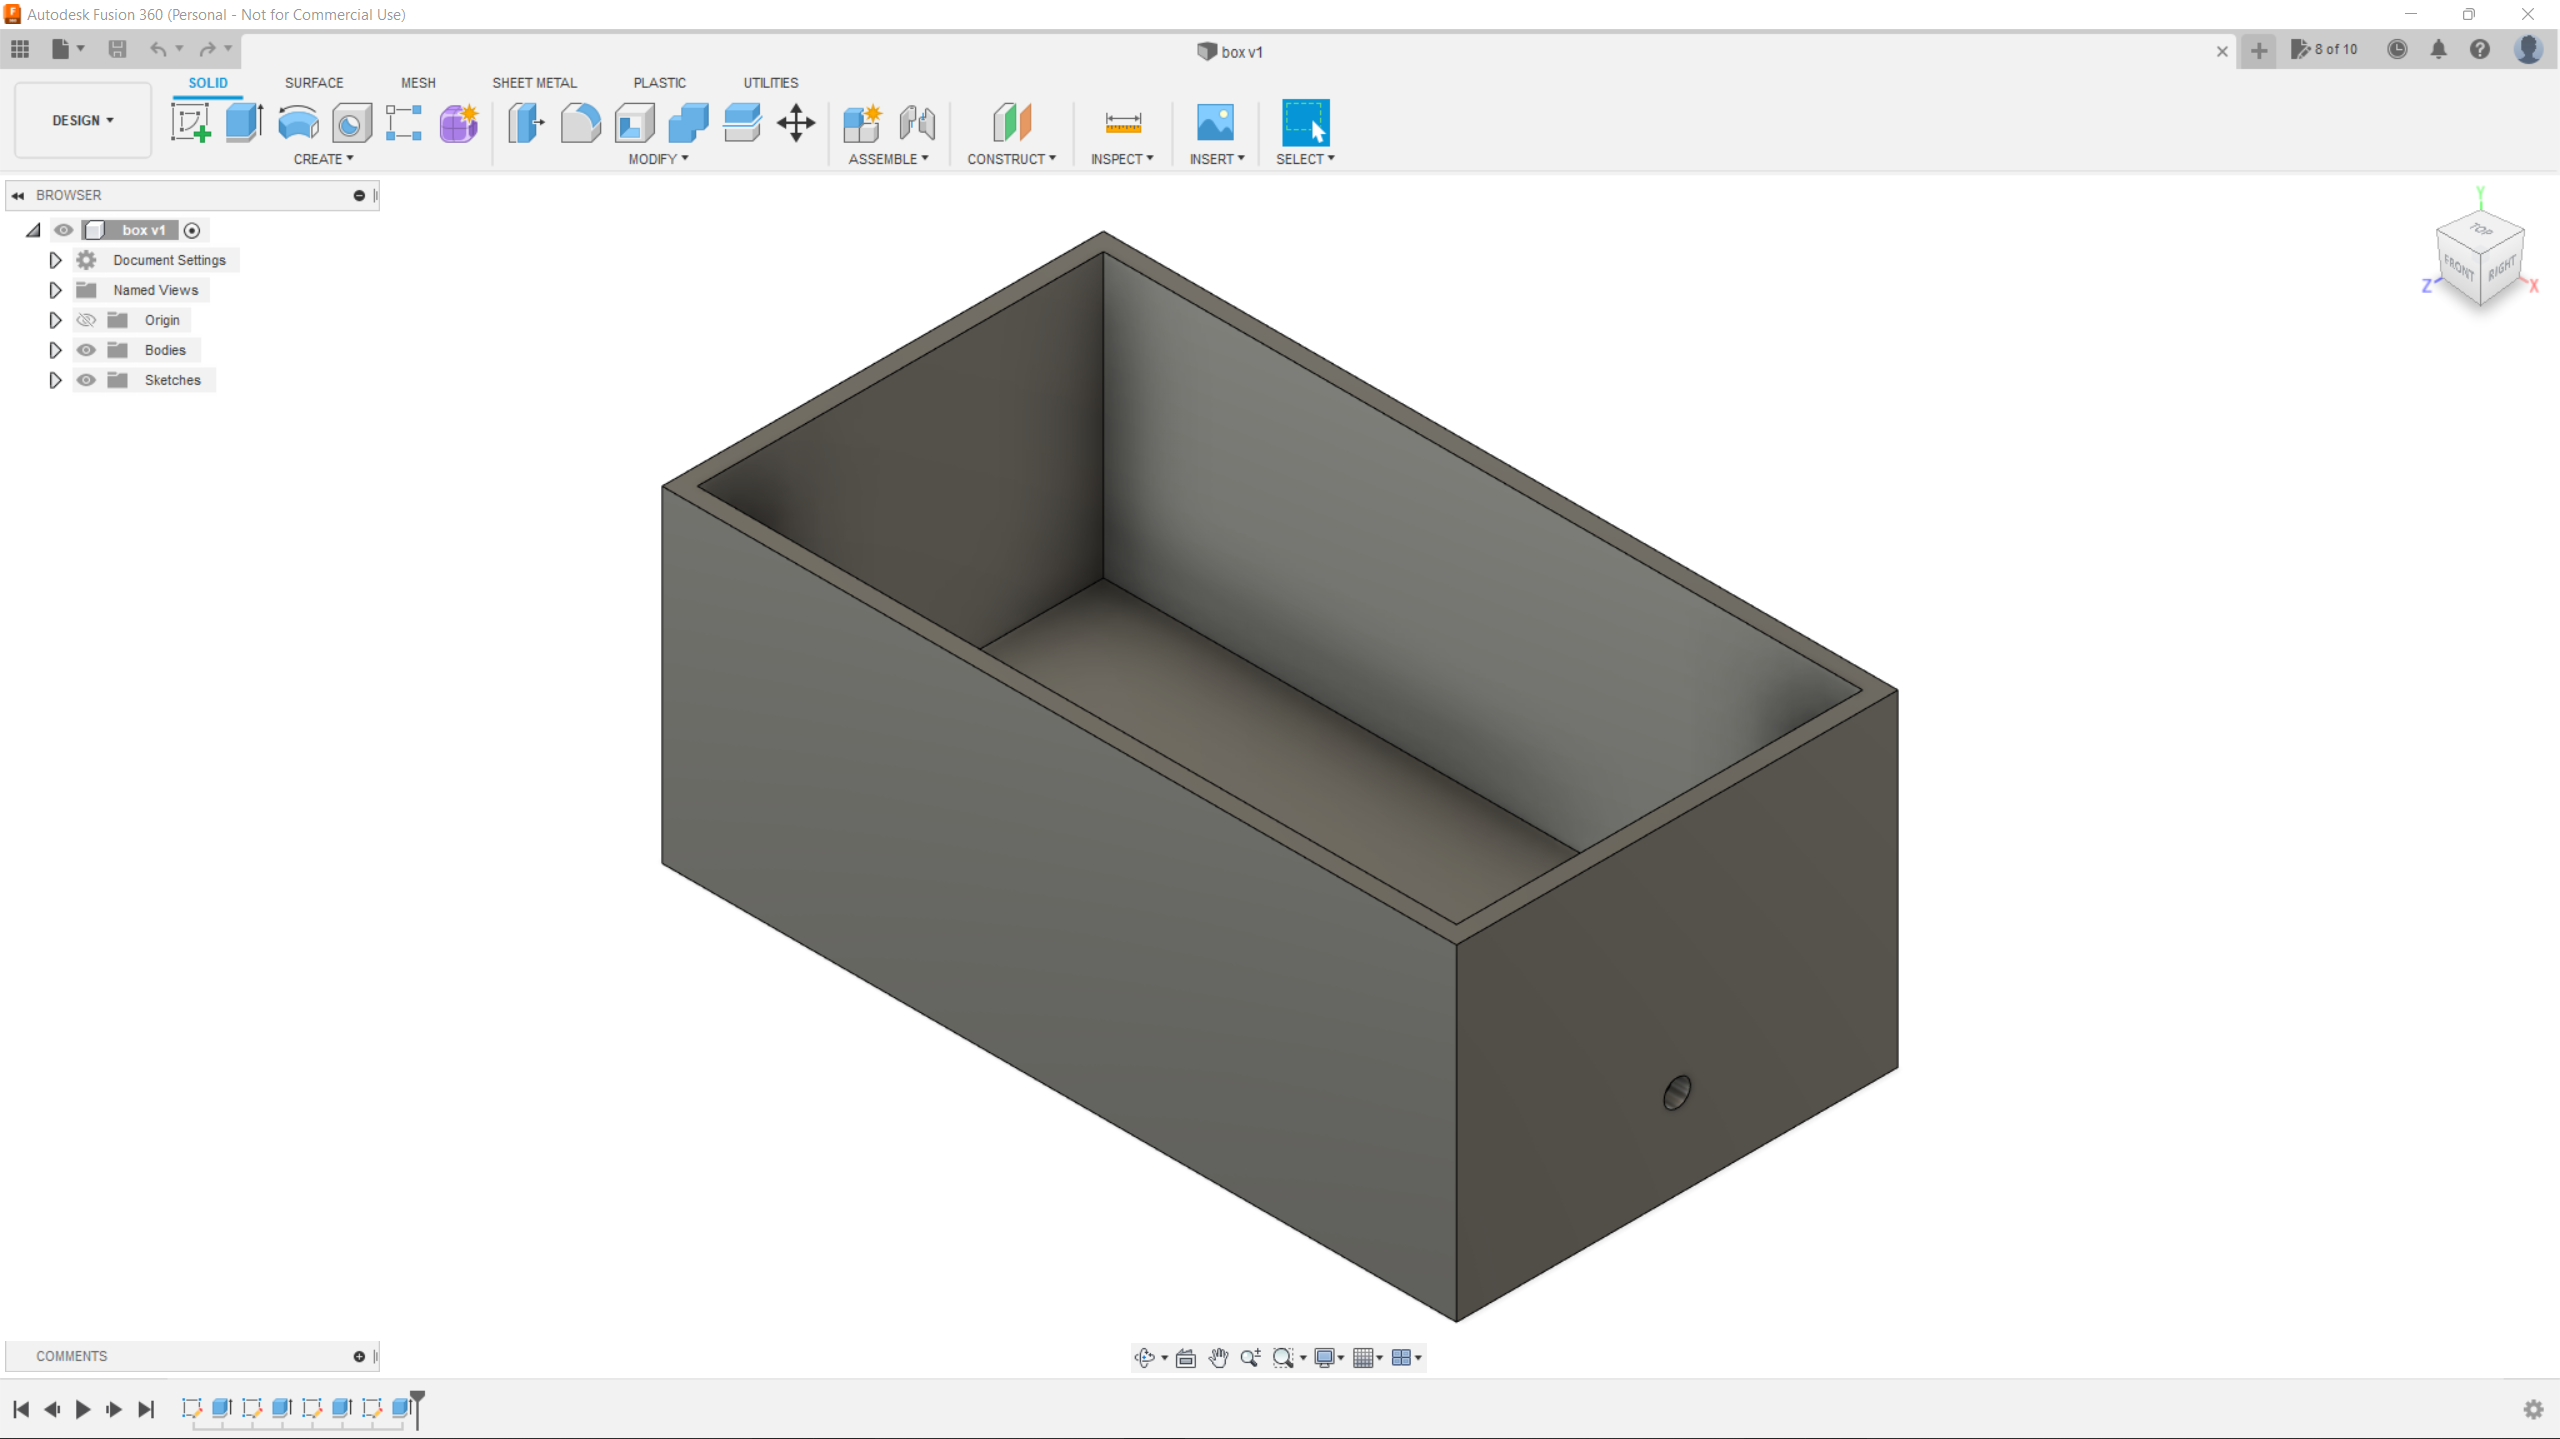Toggle visibility of the Bodies folder
The width and height of the screenshot is (2560, 1439).
(x=87, y=350)
